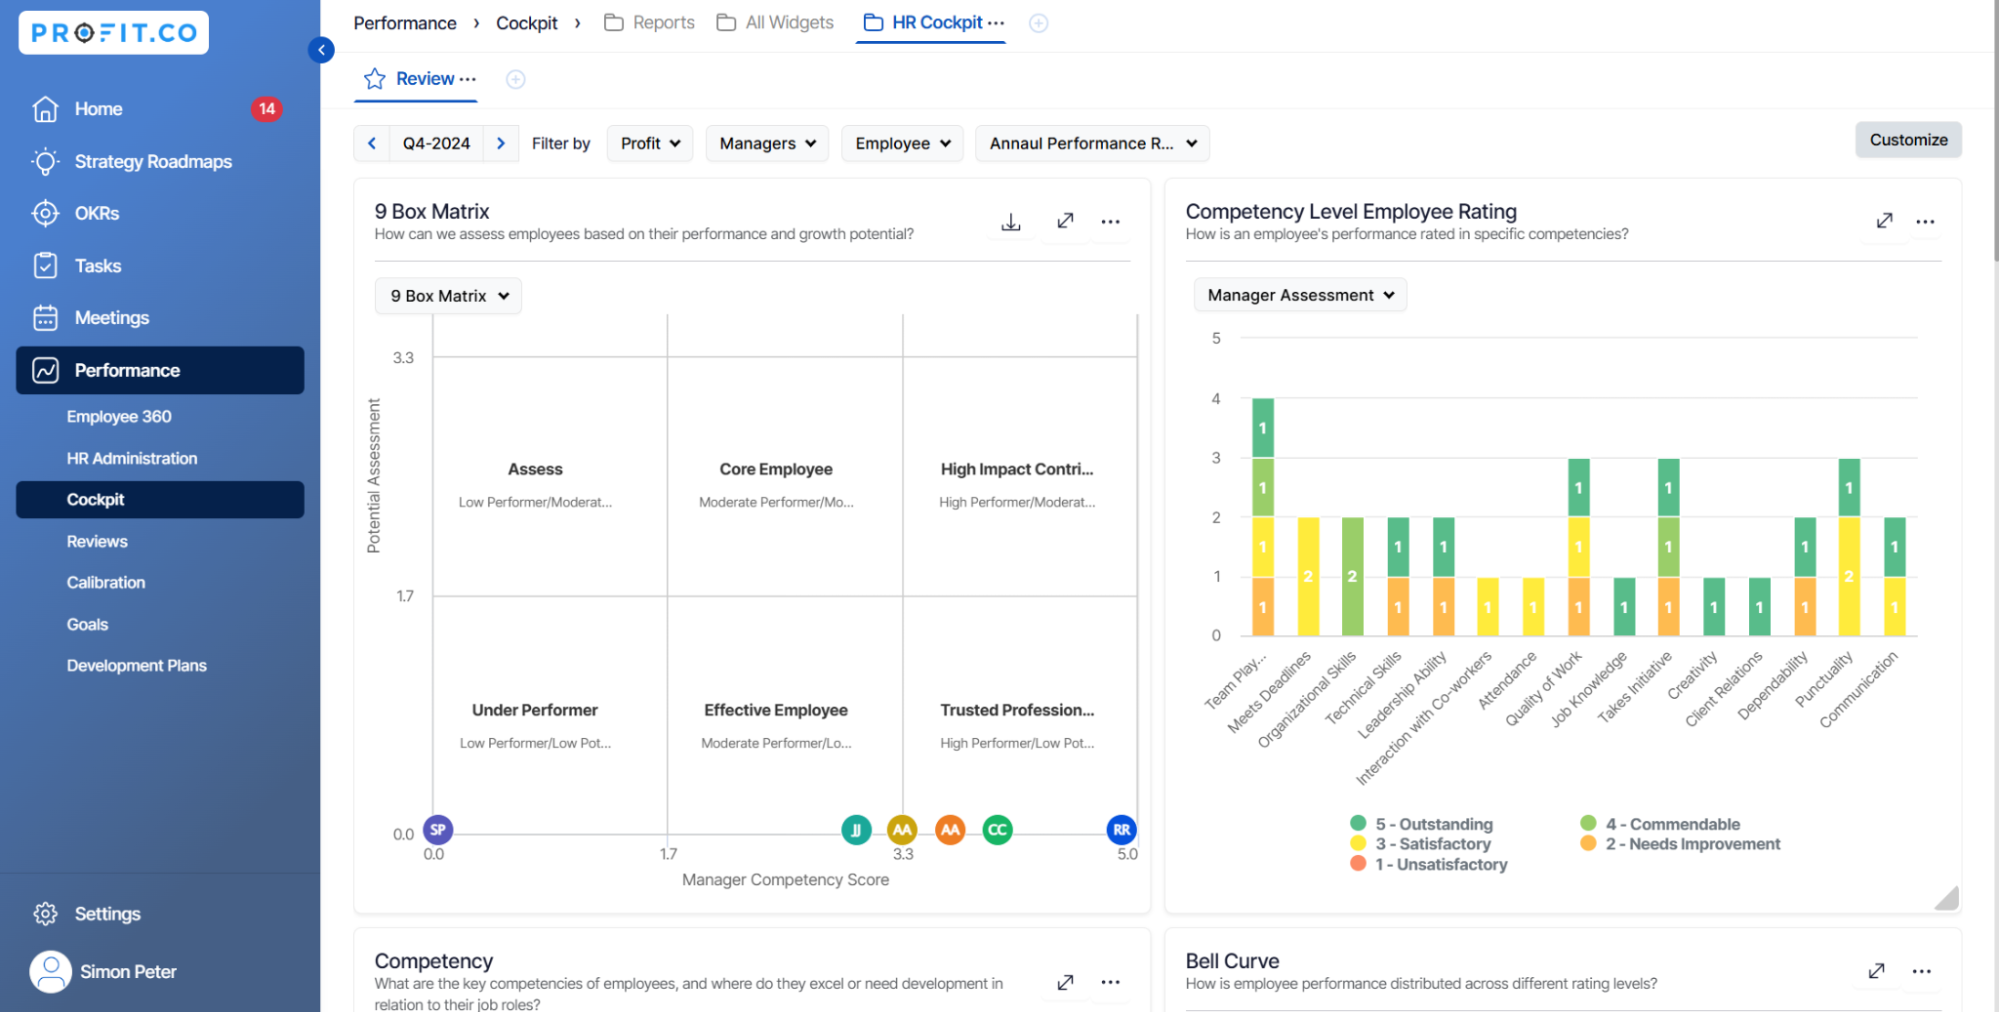Open the 9 Box Matrix chart type dropdown
This screenshot has width=1999, height=1013.
click(449, 296)
